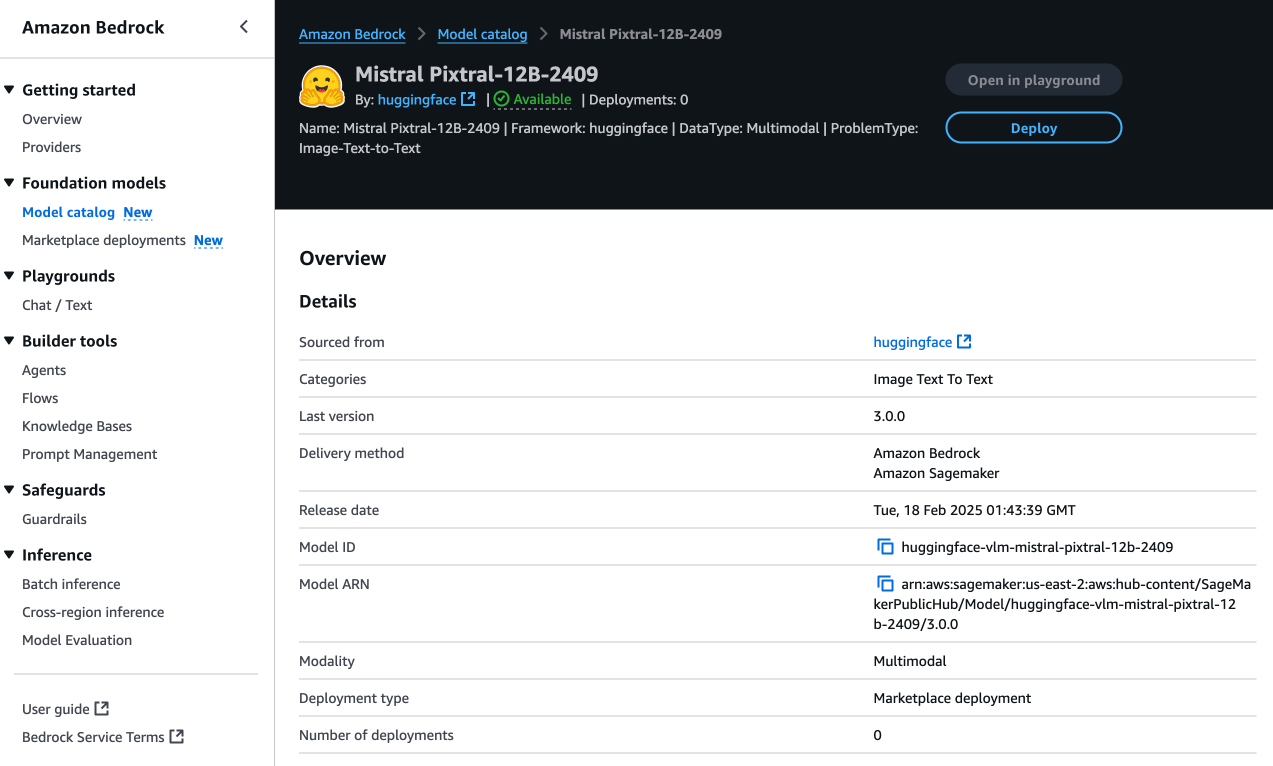Image resolution: width=1273 pixels, height=766 pixels.
Task: Click breadcrumb chevron after Model catalog
Action: [x=543, y=34]
